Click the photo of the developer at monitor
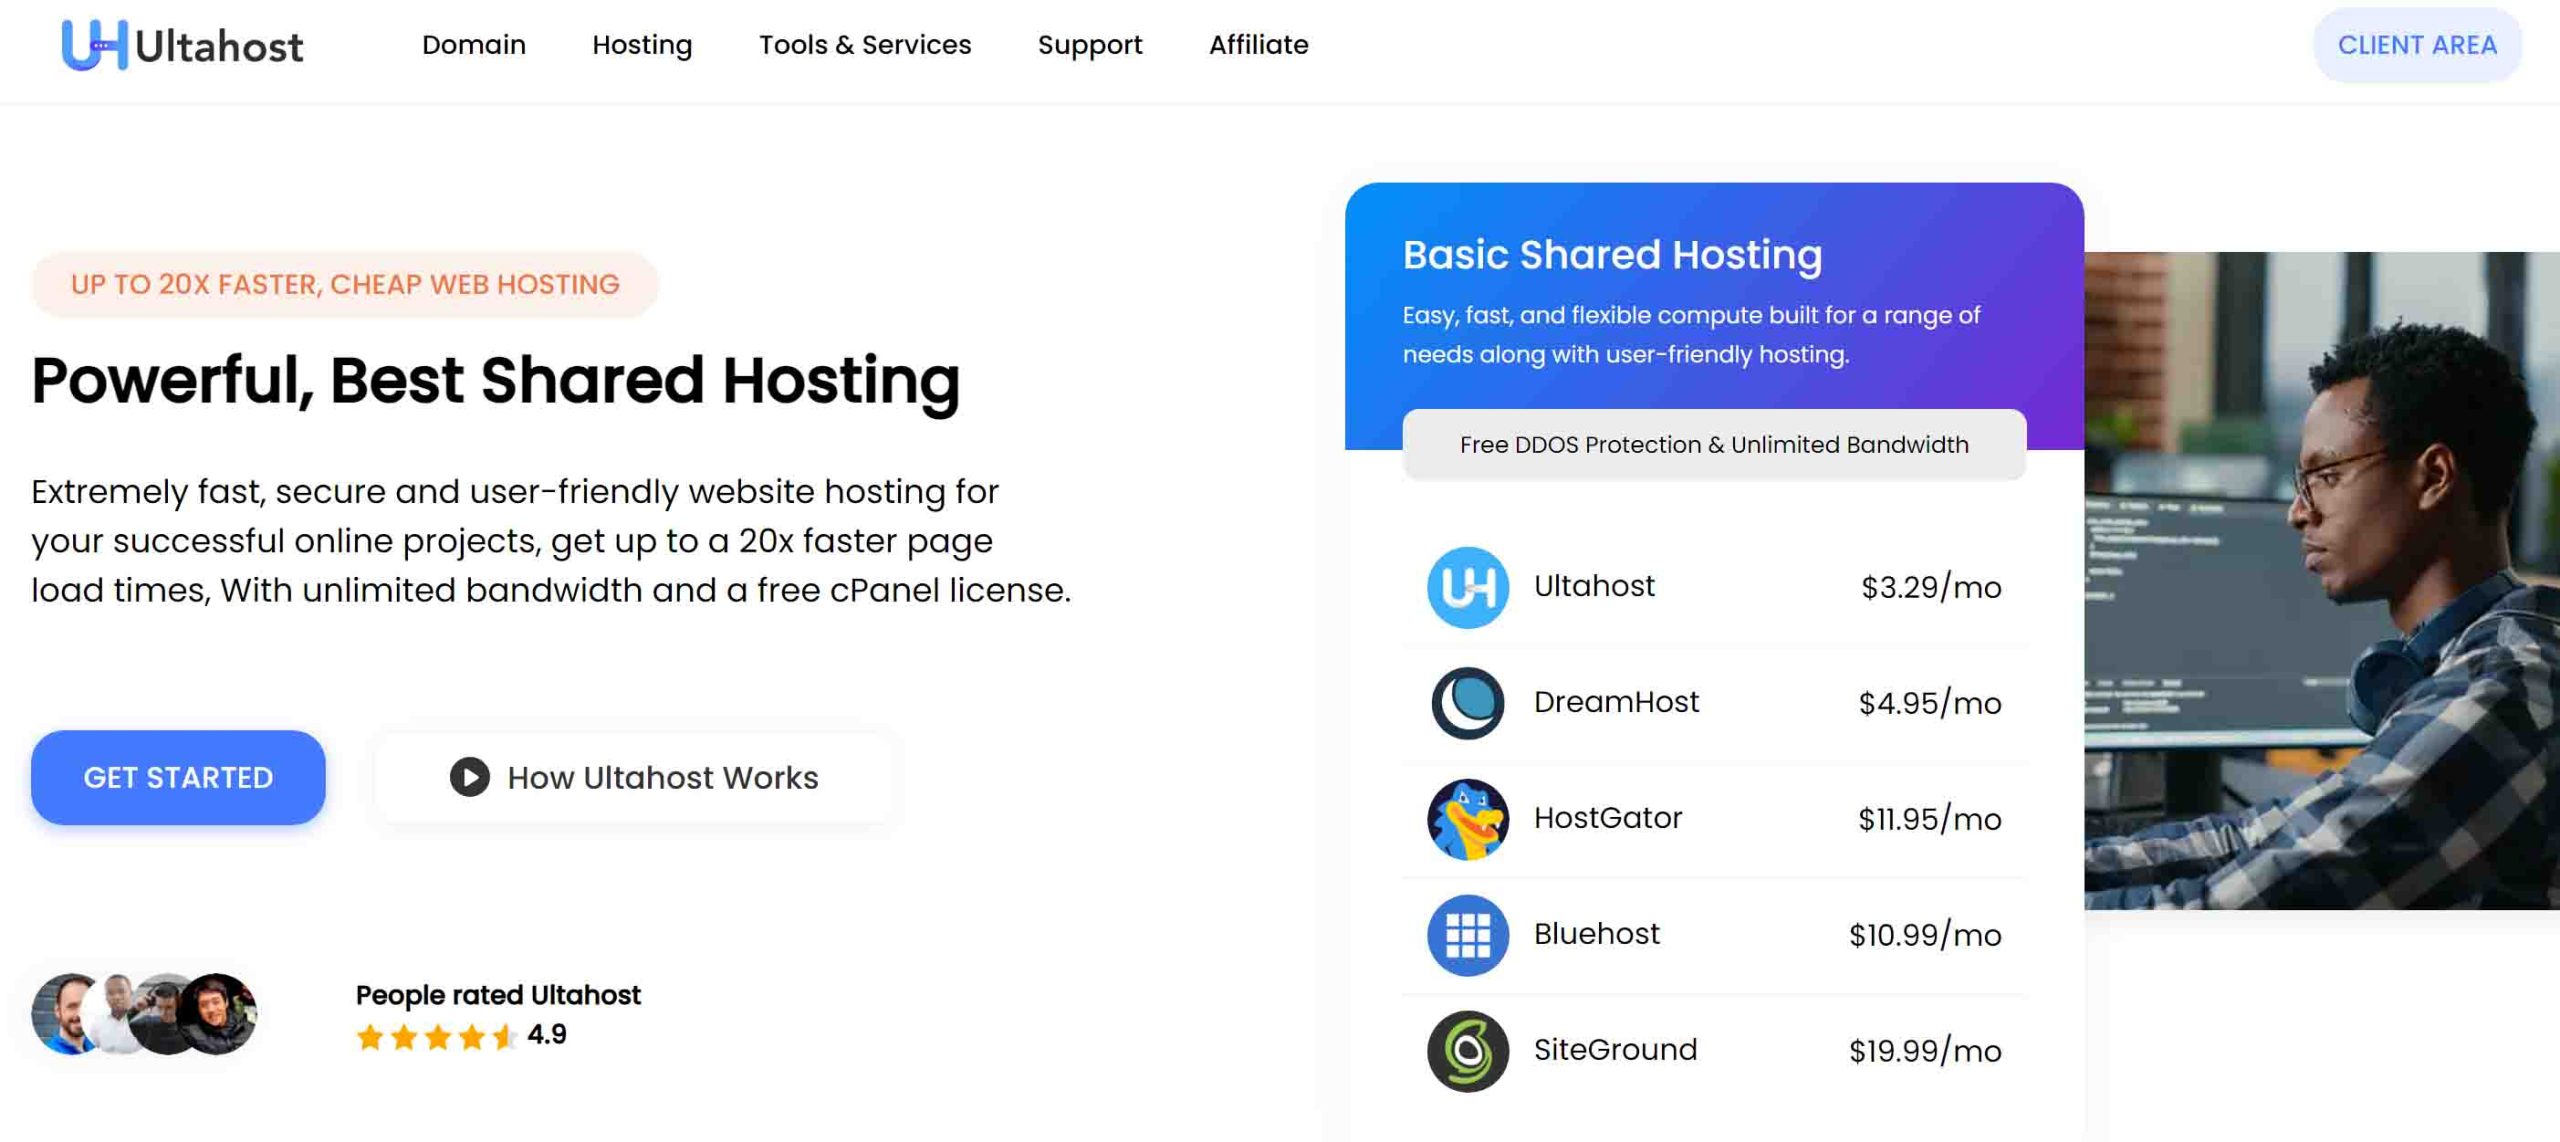Screen dimensions: 2560x1142 2321,581
